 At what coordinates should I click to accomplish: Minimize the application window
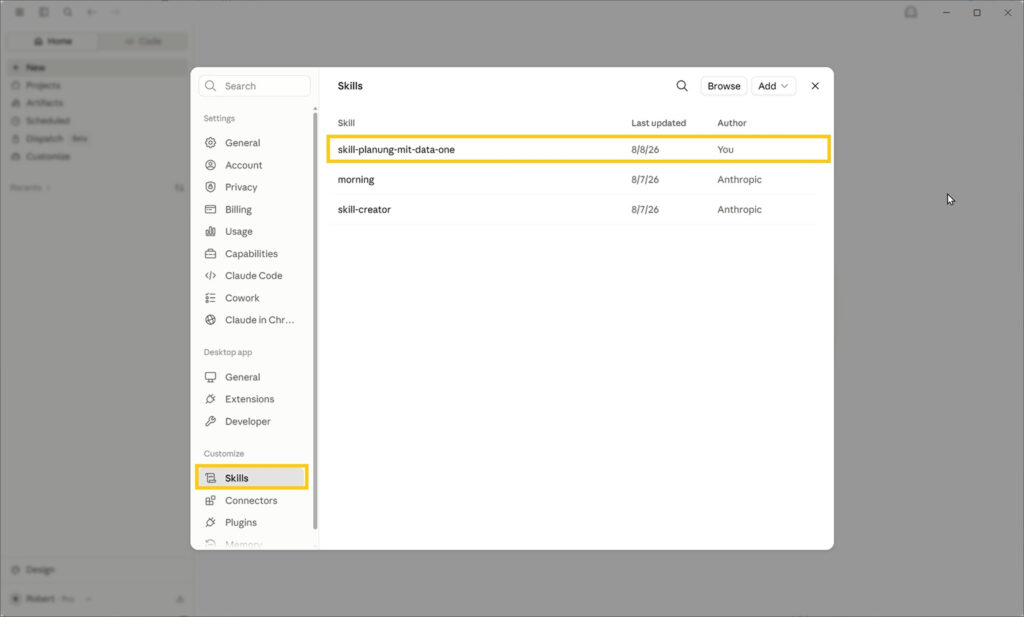946,12
